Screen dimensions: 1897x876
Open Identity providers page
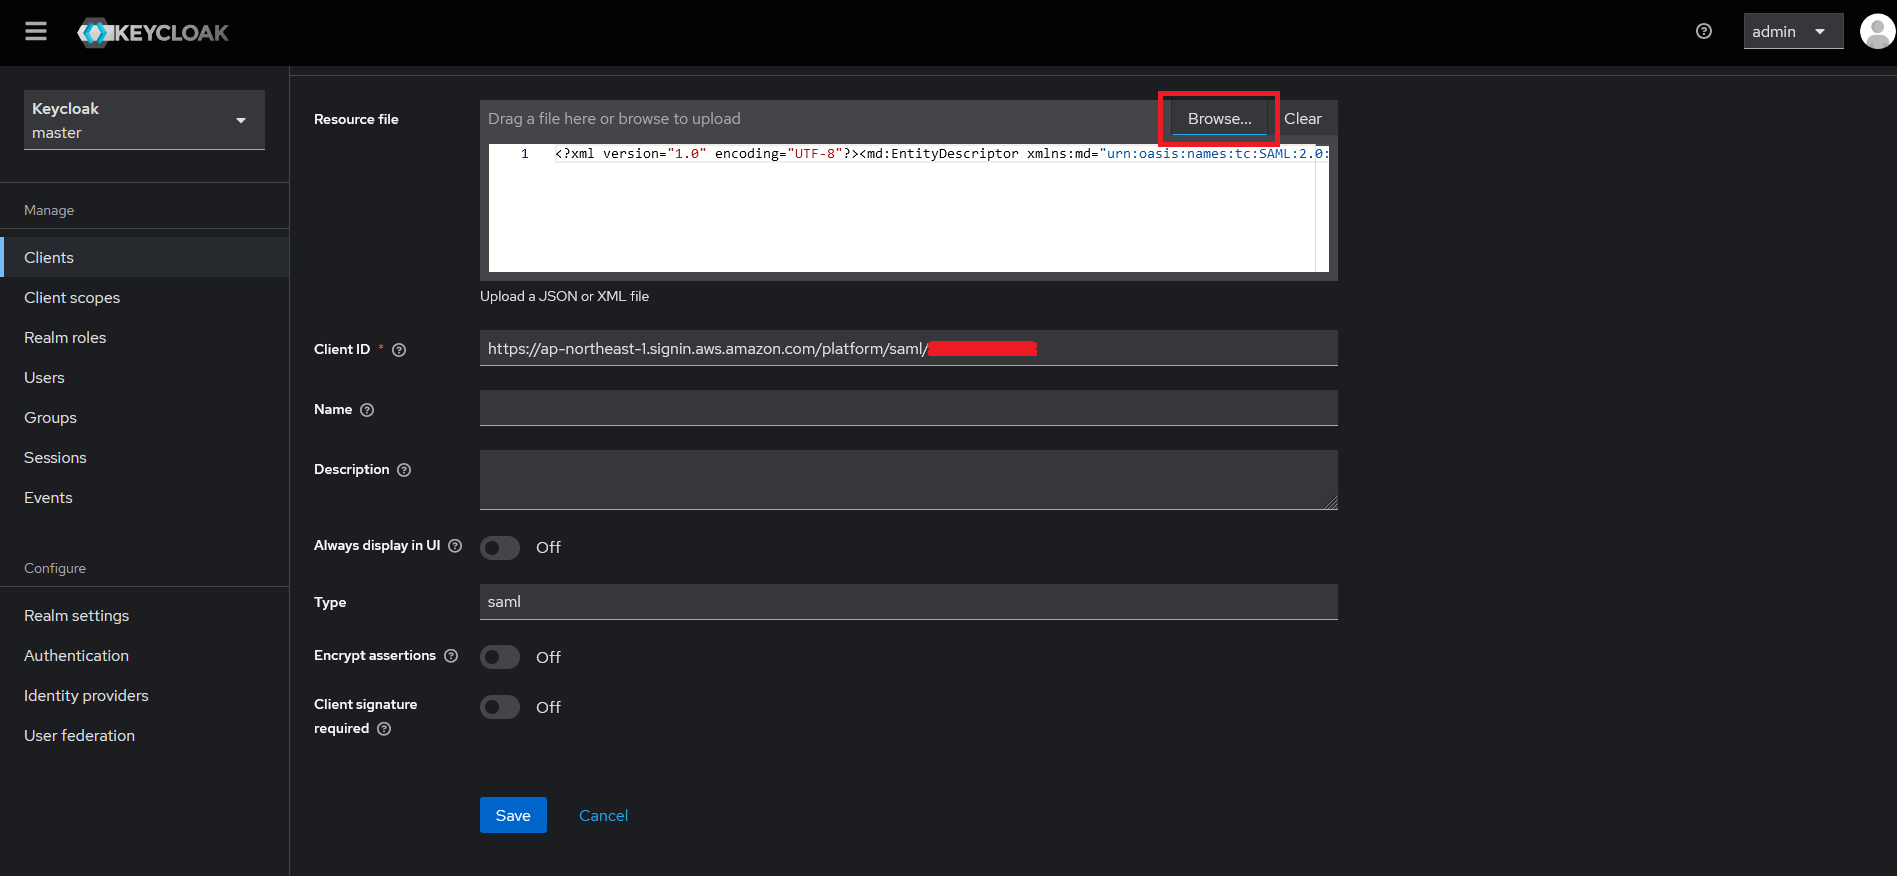(x=145, y=695)
